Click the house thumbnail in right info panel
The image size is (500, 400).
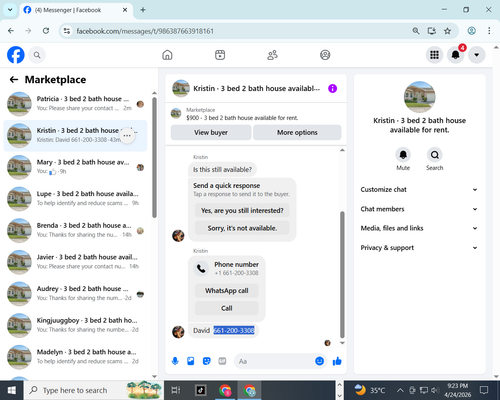(x=419, y=97)
